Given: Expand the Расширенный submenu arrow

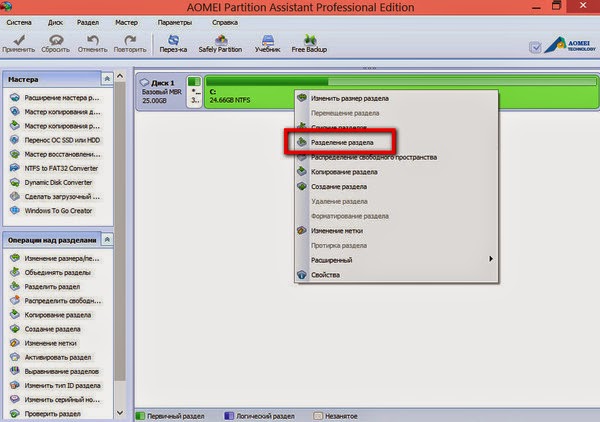Looking at the screenshot, I should point(491,259).
